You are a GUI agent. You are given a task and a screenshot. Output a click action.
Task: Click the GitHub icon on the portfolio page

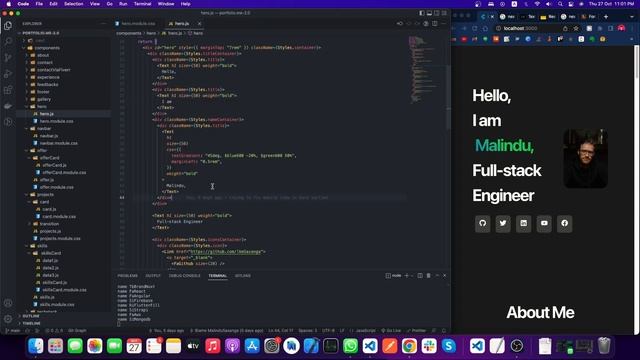482,223
